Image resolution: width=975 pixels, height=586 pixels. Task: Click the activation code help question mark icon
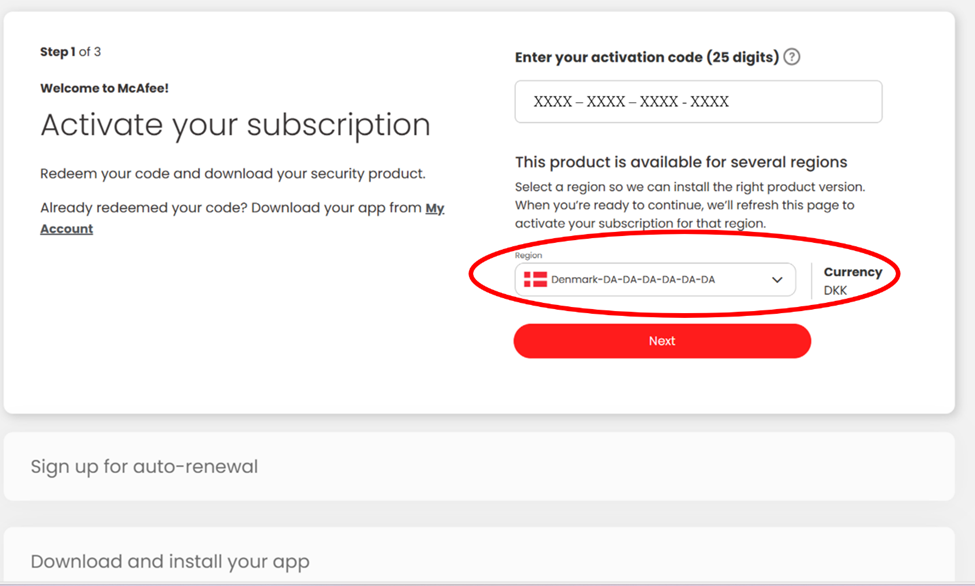pos(792,57)
